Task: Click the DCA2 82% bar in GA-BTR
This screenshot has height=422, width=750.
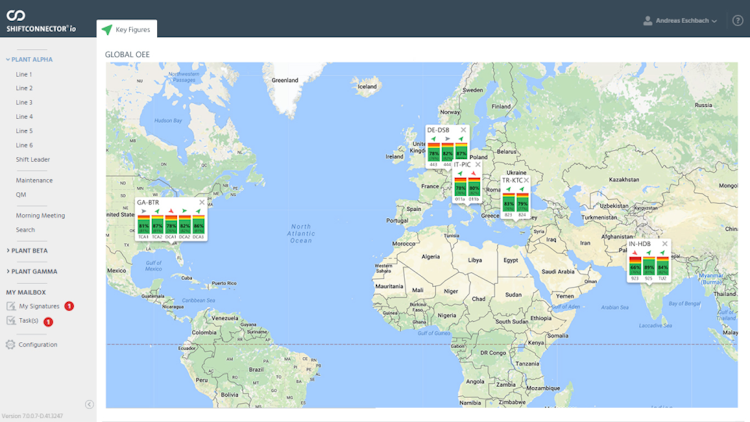Action: pyautogui.click(x=185, y=224)
